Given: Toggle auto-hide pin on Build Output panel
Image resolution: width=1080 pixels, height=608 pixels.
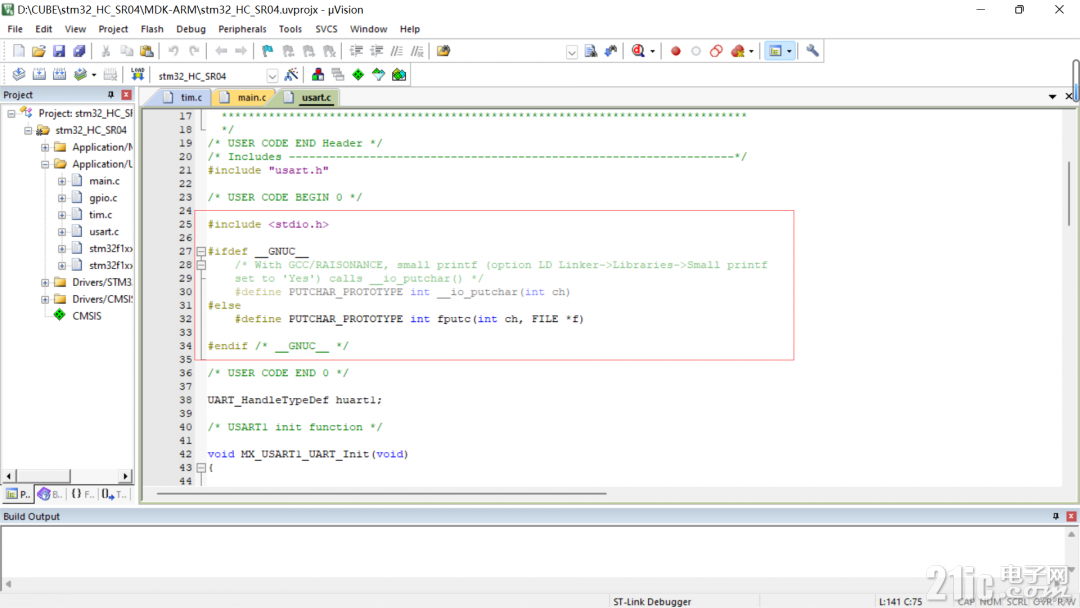Looking at the screenshot, I should (1056, 516).
